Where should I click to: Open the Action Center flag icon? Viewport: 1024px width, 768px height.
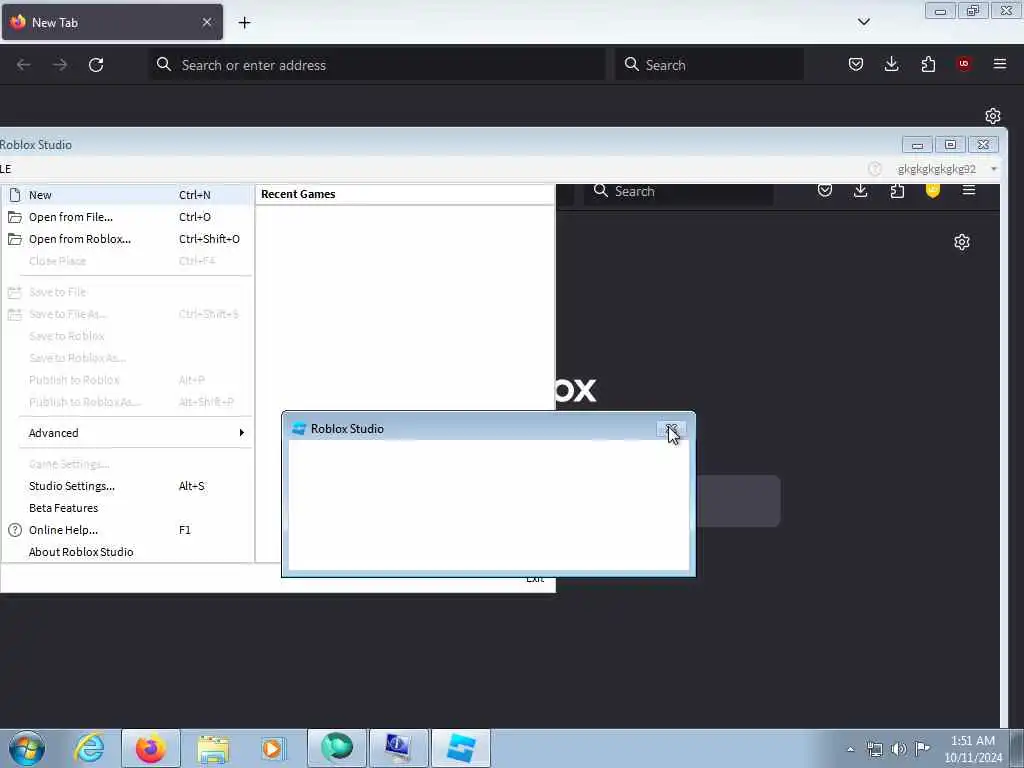922,748
